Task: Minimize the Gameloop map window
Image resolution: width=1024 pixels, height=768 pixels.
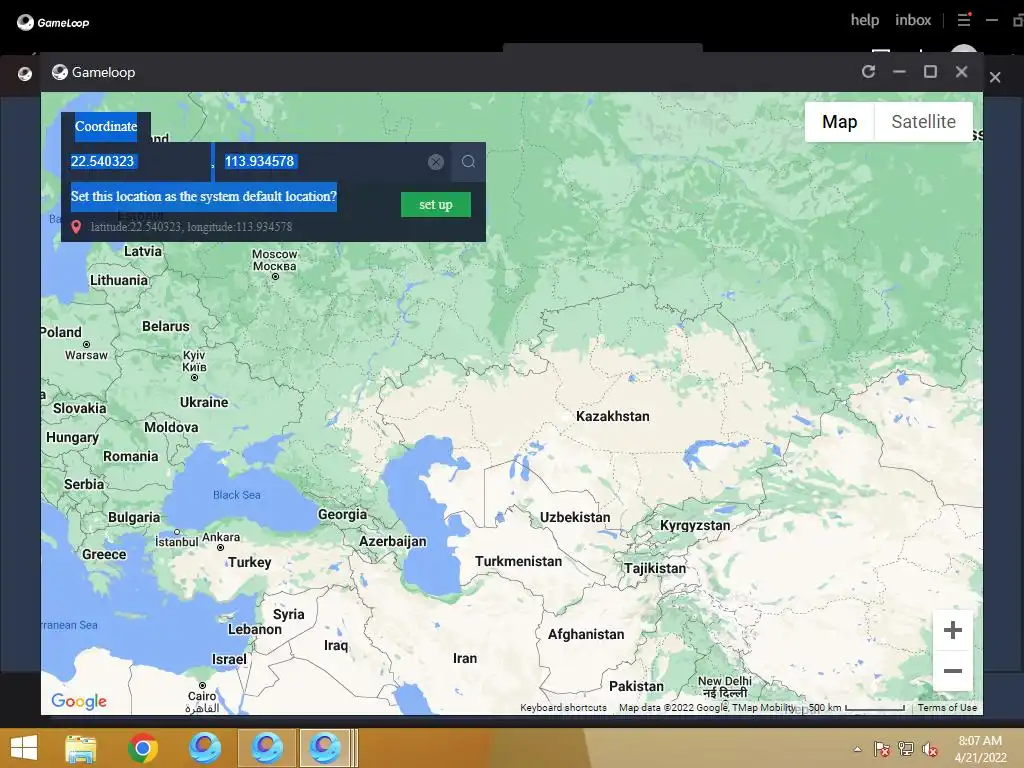Action: pyautogui.click(x=899, y=72)
